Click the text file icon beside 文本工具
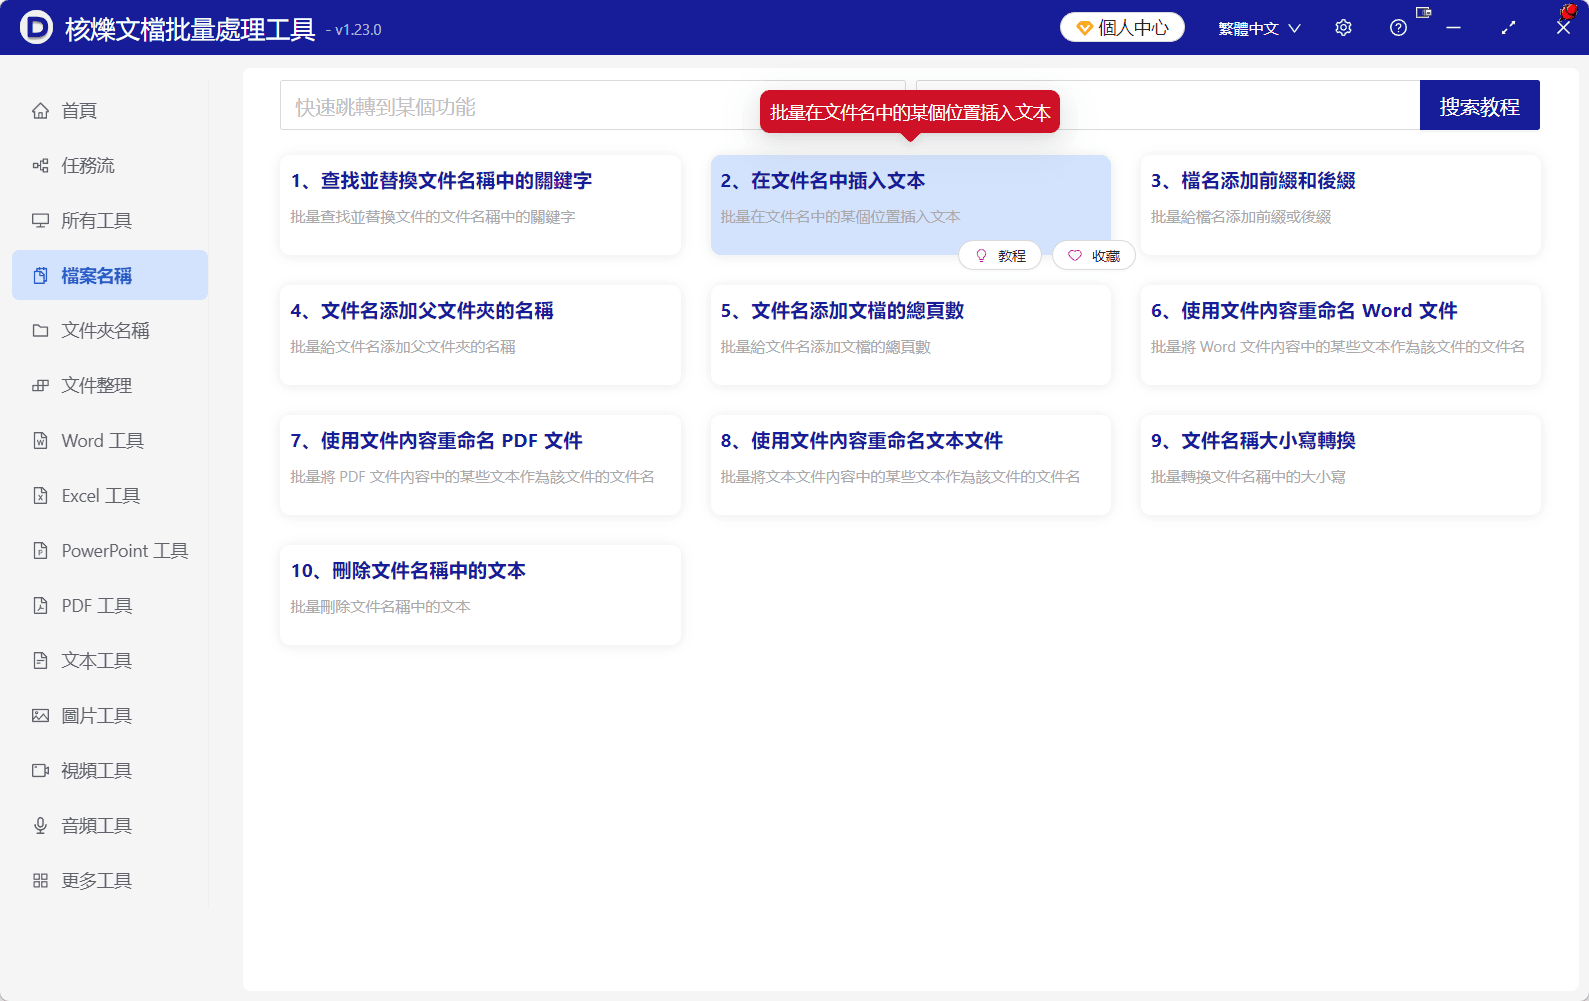1589x1001 pixels. click(x=40, y=661)
